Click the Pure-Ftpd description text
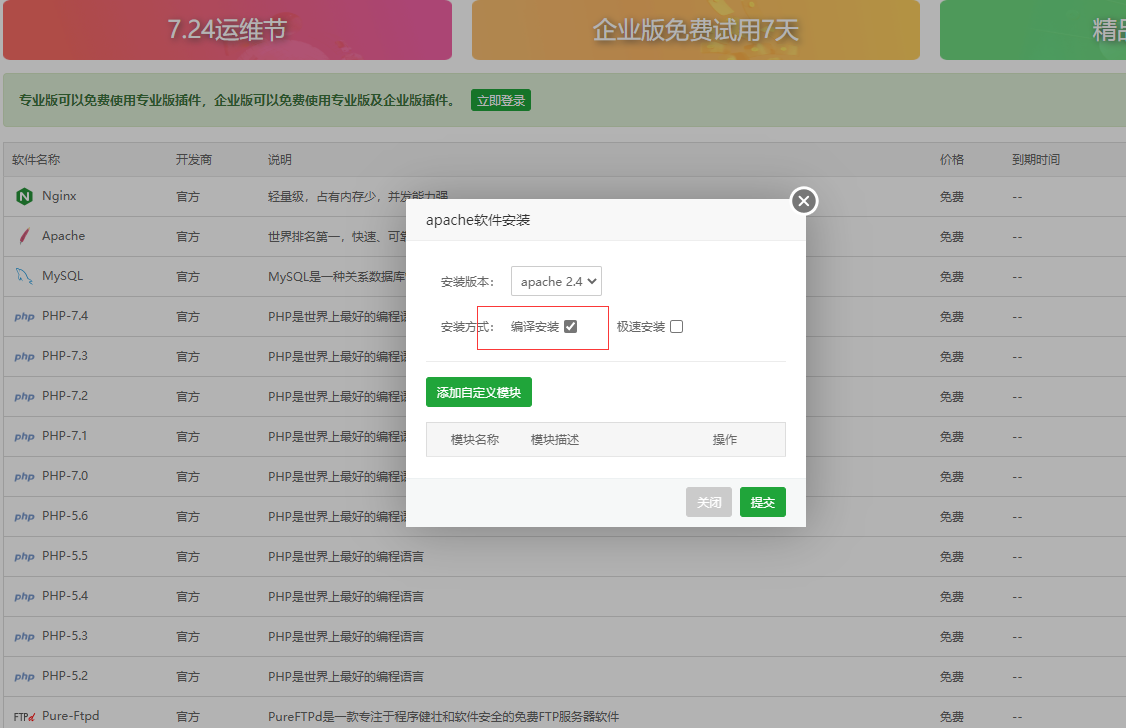 tap(443, 717)
